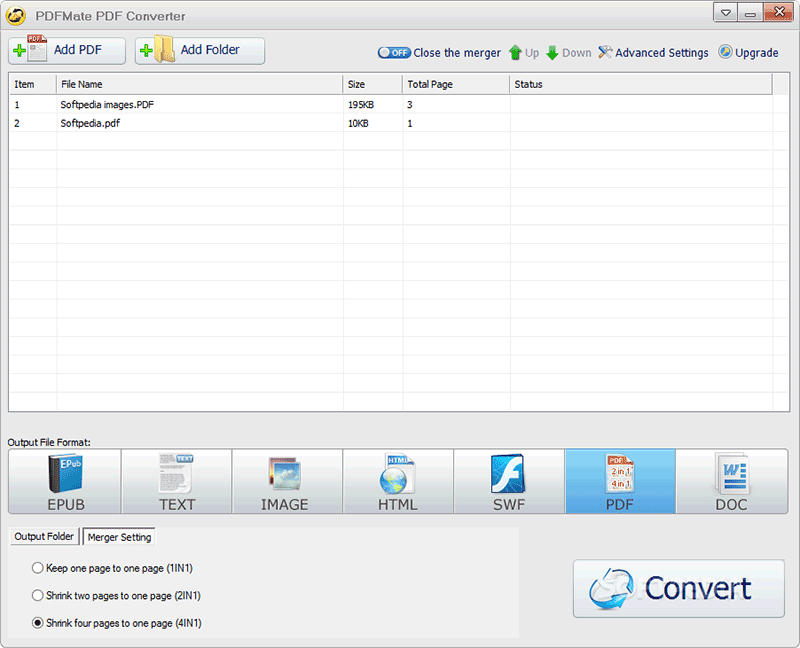This screenshot has height=648, width=800.
Task: Open the title bar dropdown arrow
Action: click(x=725, y=12)
